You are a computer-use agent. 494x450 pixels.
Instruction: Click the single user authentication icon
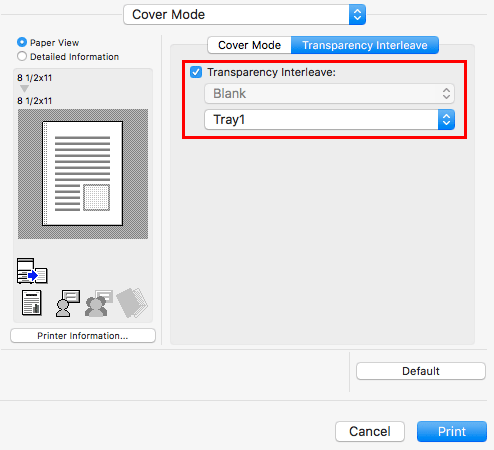(68, 303)
